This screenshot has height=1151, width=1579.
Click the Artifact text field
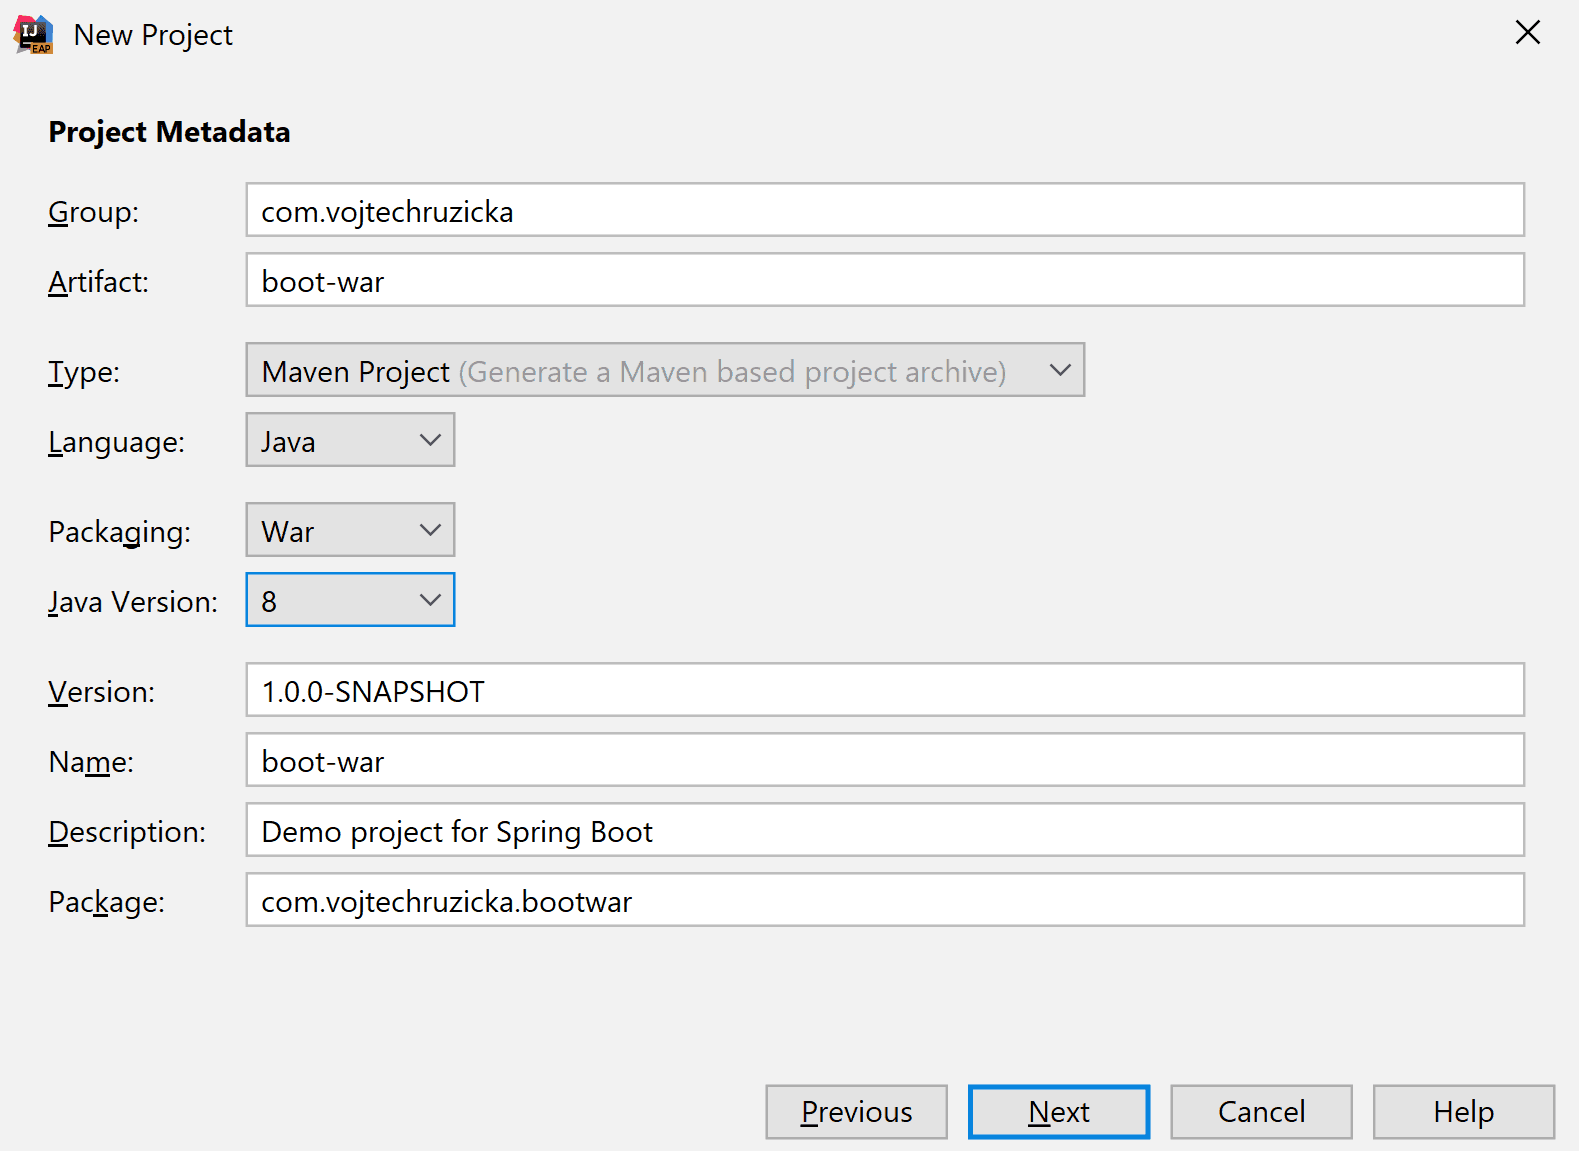click(x=884, y=280)
